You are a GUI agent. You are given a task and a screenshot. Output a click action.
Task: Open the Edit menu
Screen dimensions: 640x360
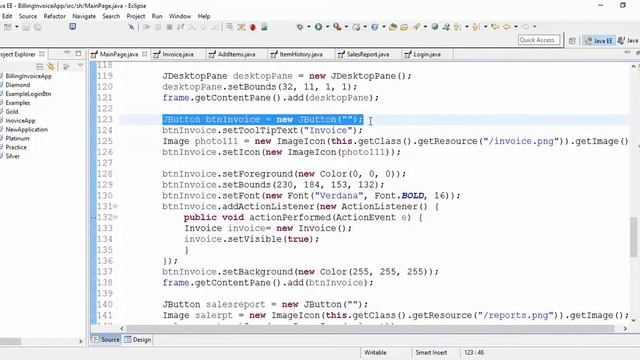(x=7, y=16)
